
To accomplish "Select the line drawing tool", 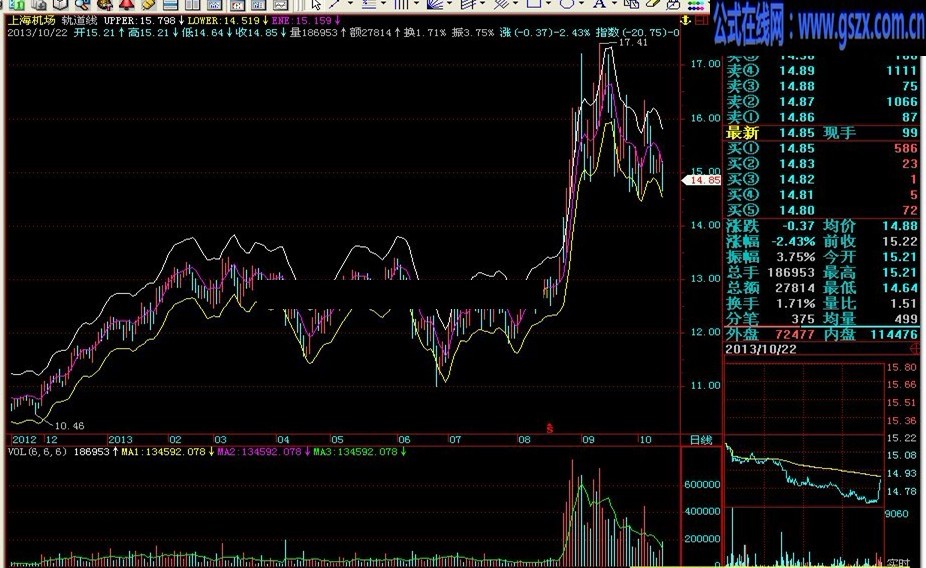I will [x=335, y=4].
